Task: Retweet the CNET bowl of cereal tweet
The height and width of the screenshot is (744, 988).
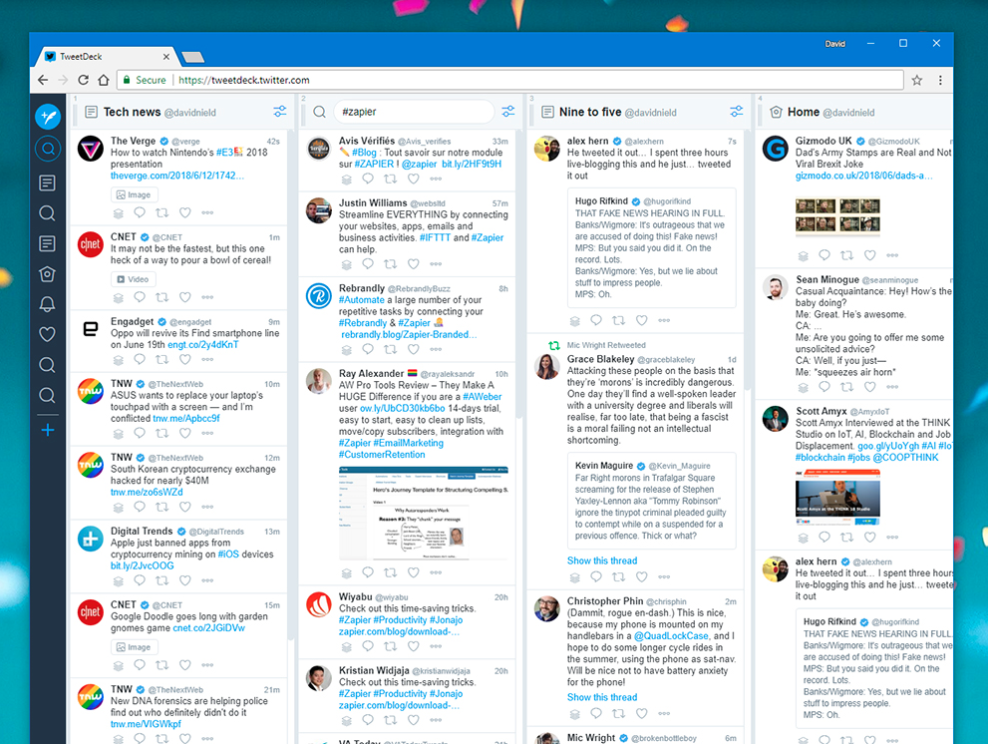Action: [162, 297]
